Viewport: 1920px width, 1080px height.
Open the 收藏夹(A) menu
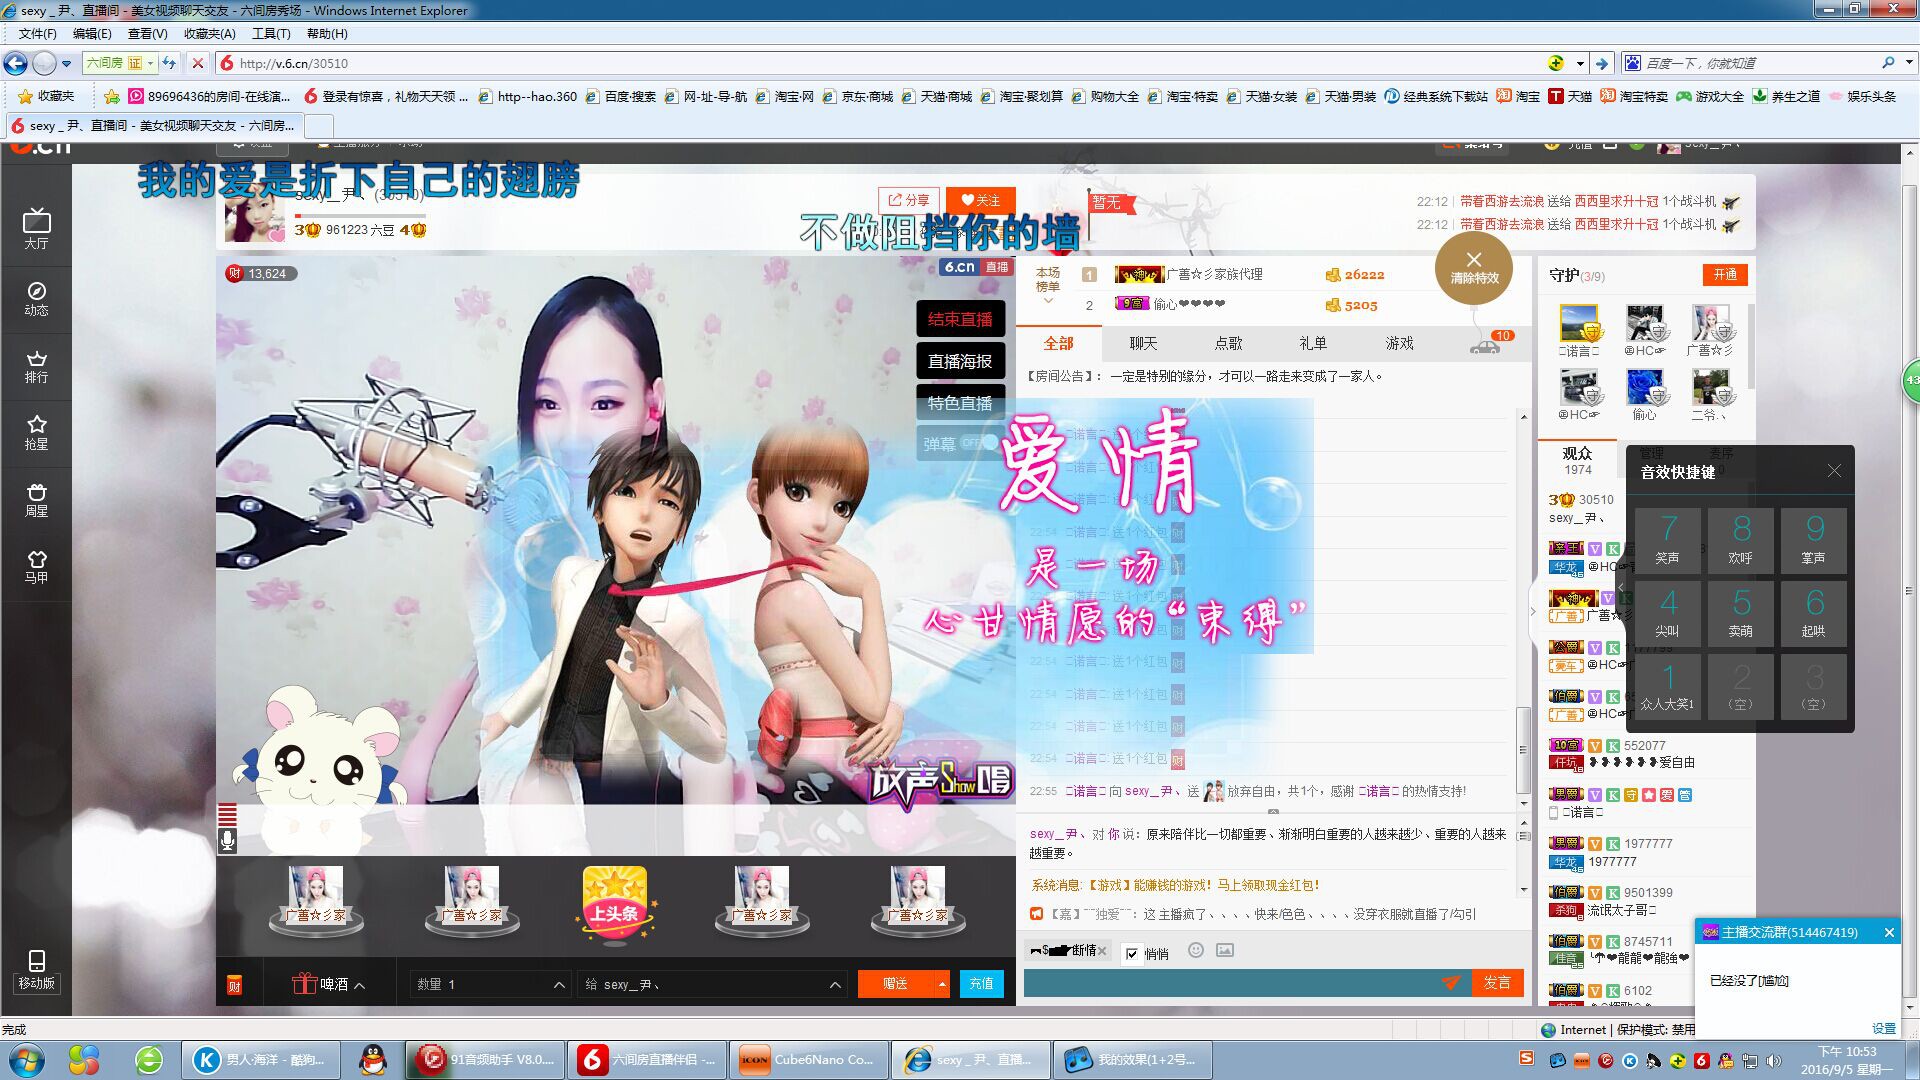210,33
